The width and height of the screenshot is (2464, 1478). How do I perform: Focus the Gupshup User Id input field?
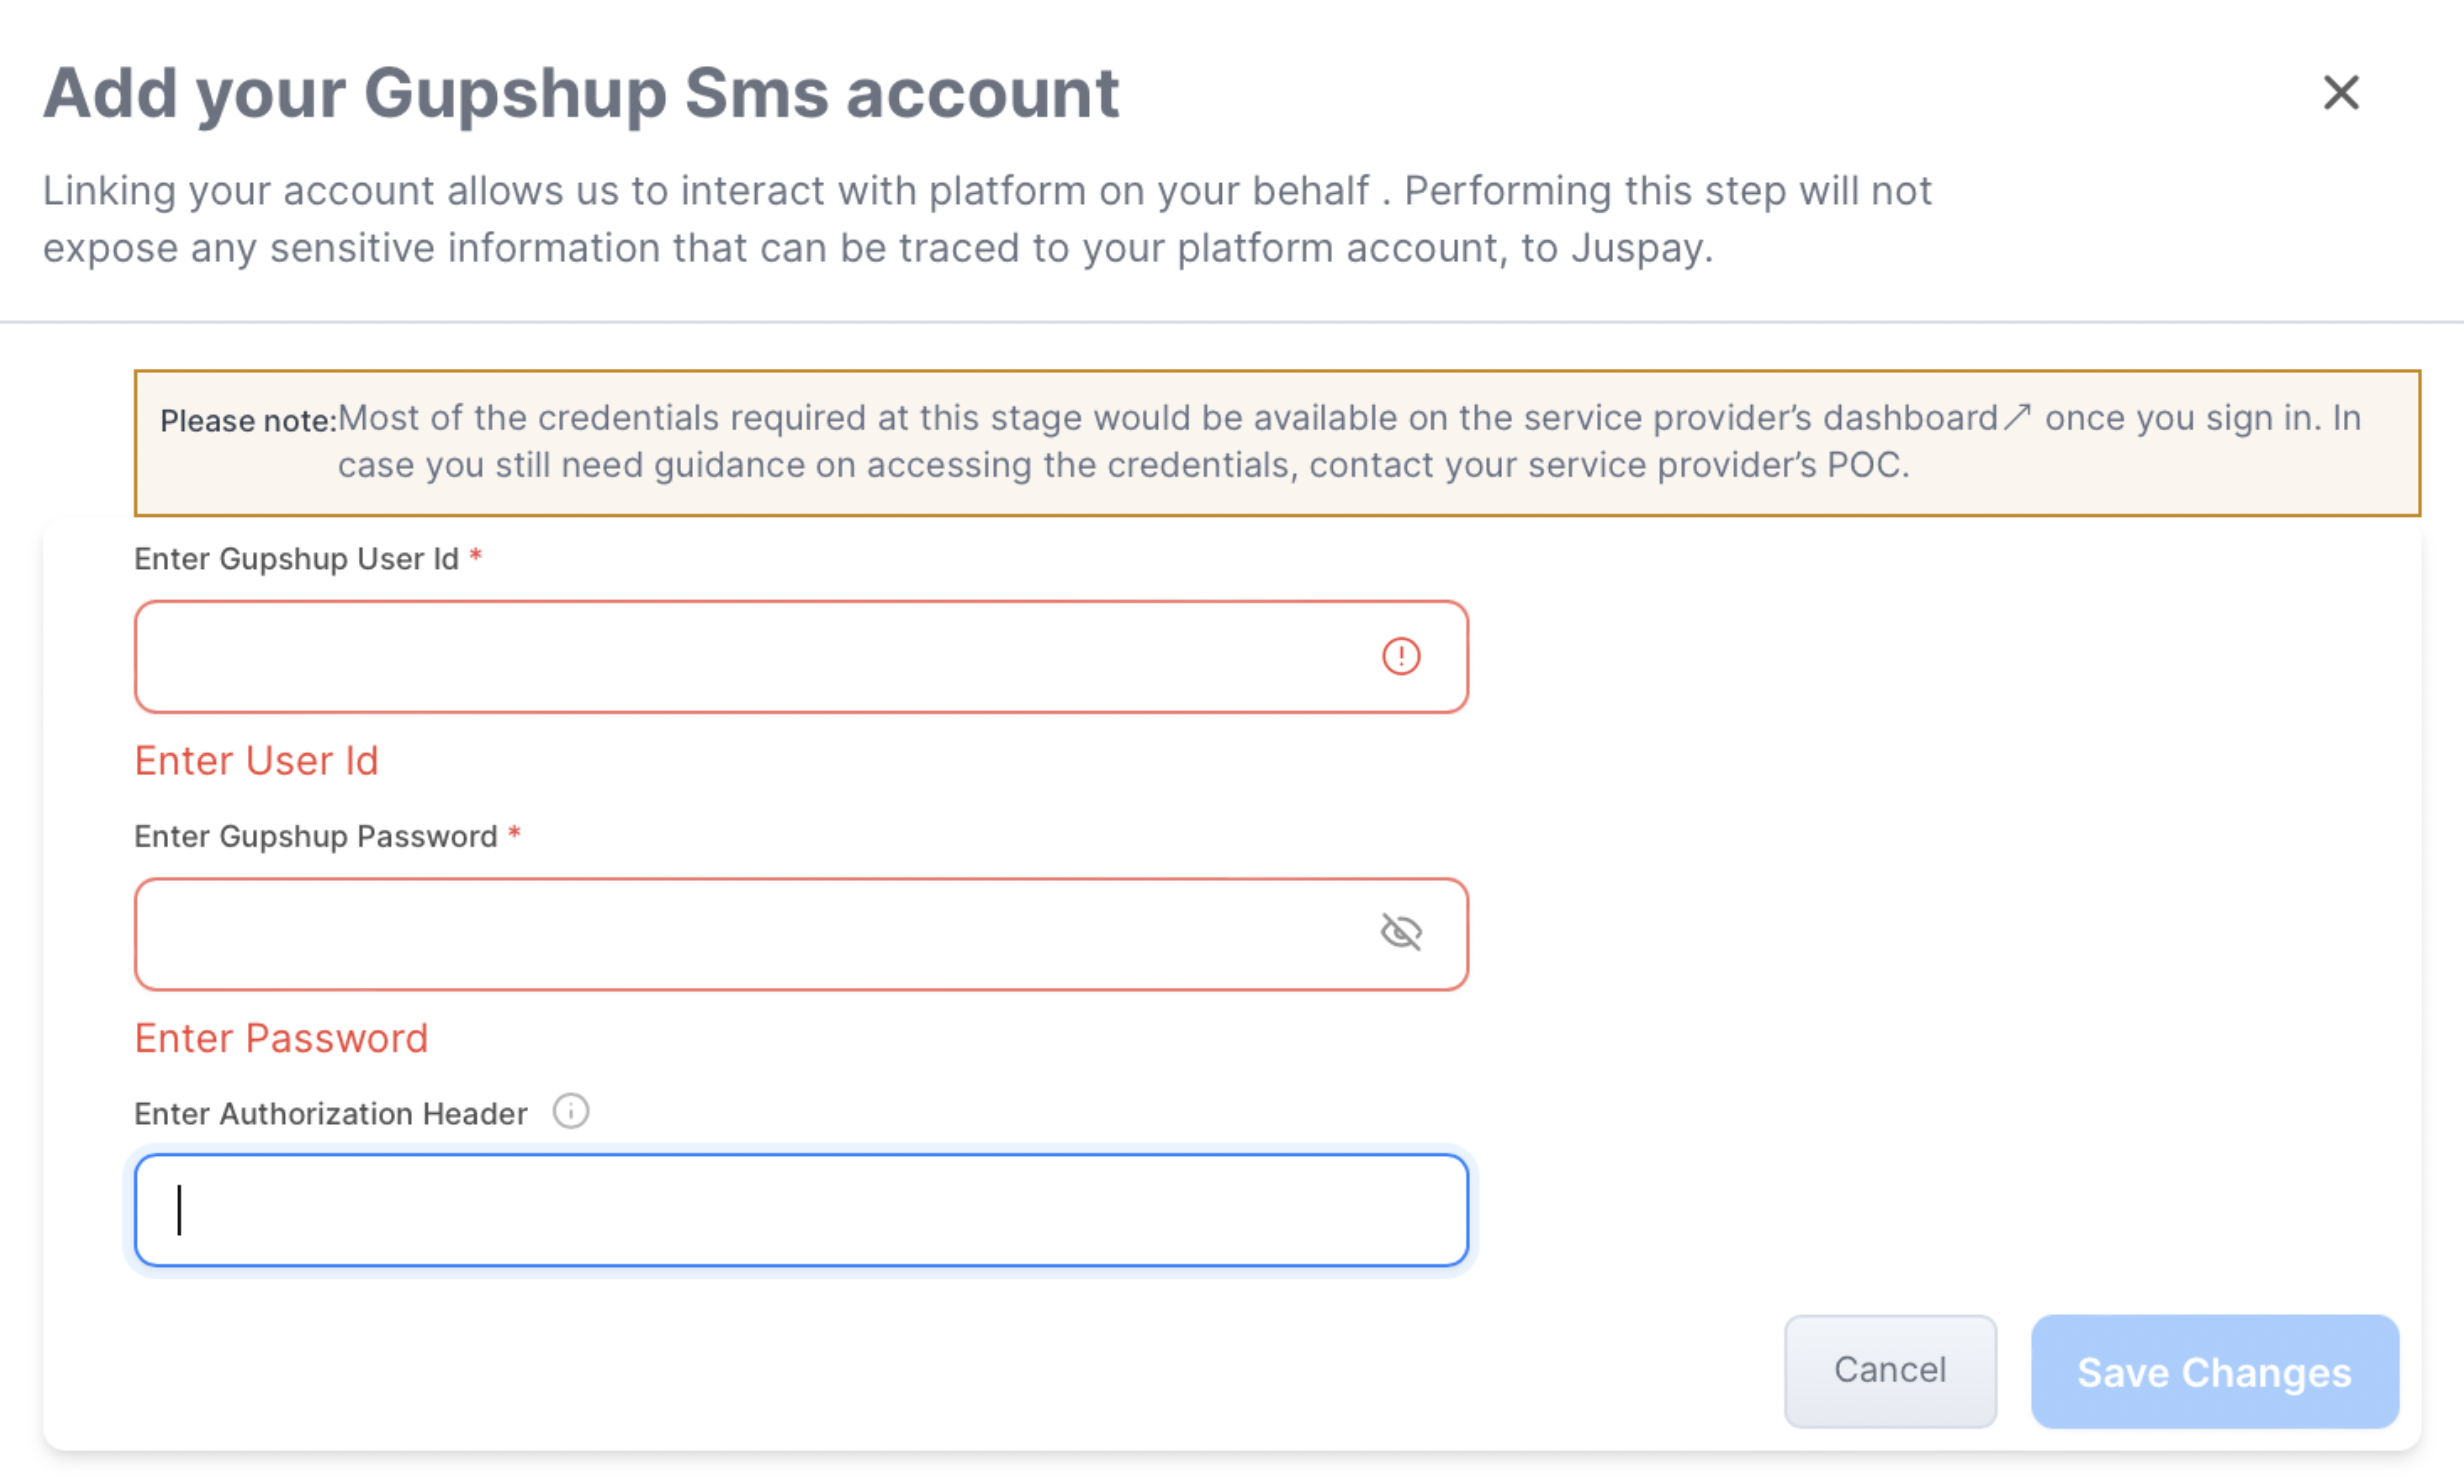tap(750, 657)
